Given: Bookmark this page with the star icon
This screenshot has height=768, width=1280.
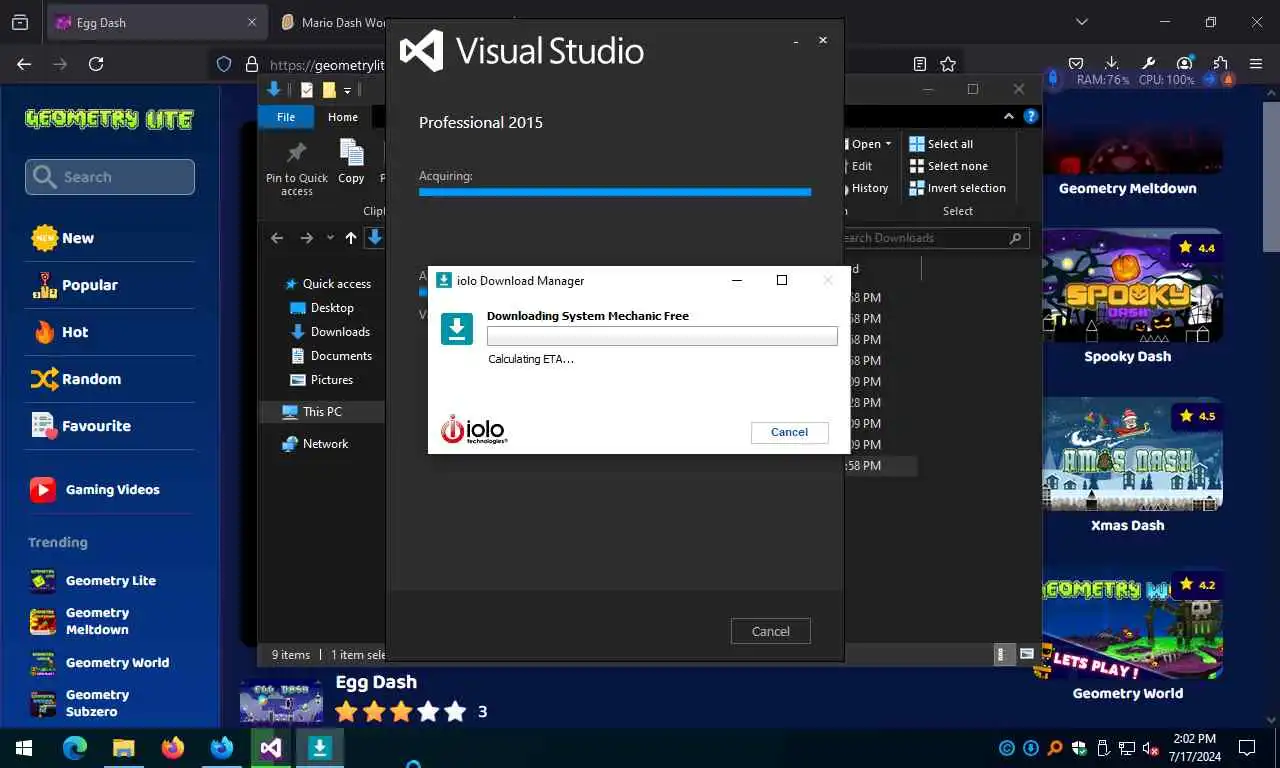Looking at the screenshot, I should [x=948, y=64].
